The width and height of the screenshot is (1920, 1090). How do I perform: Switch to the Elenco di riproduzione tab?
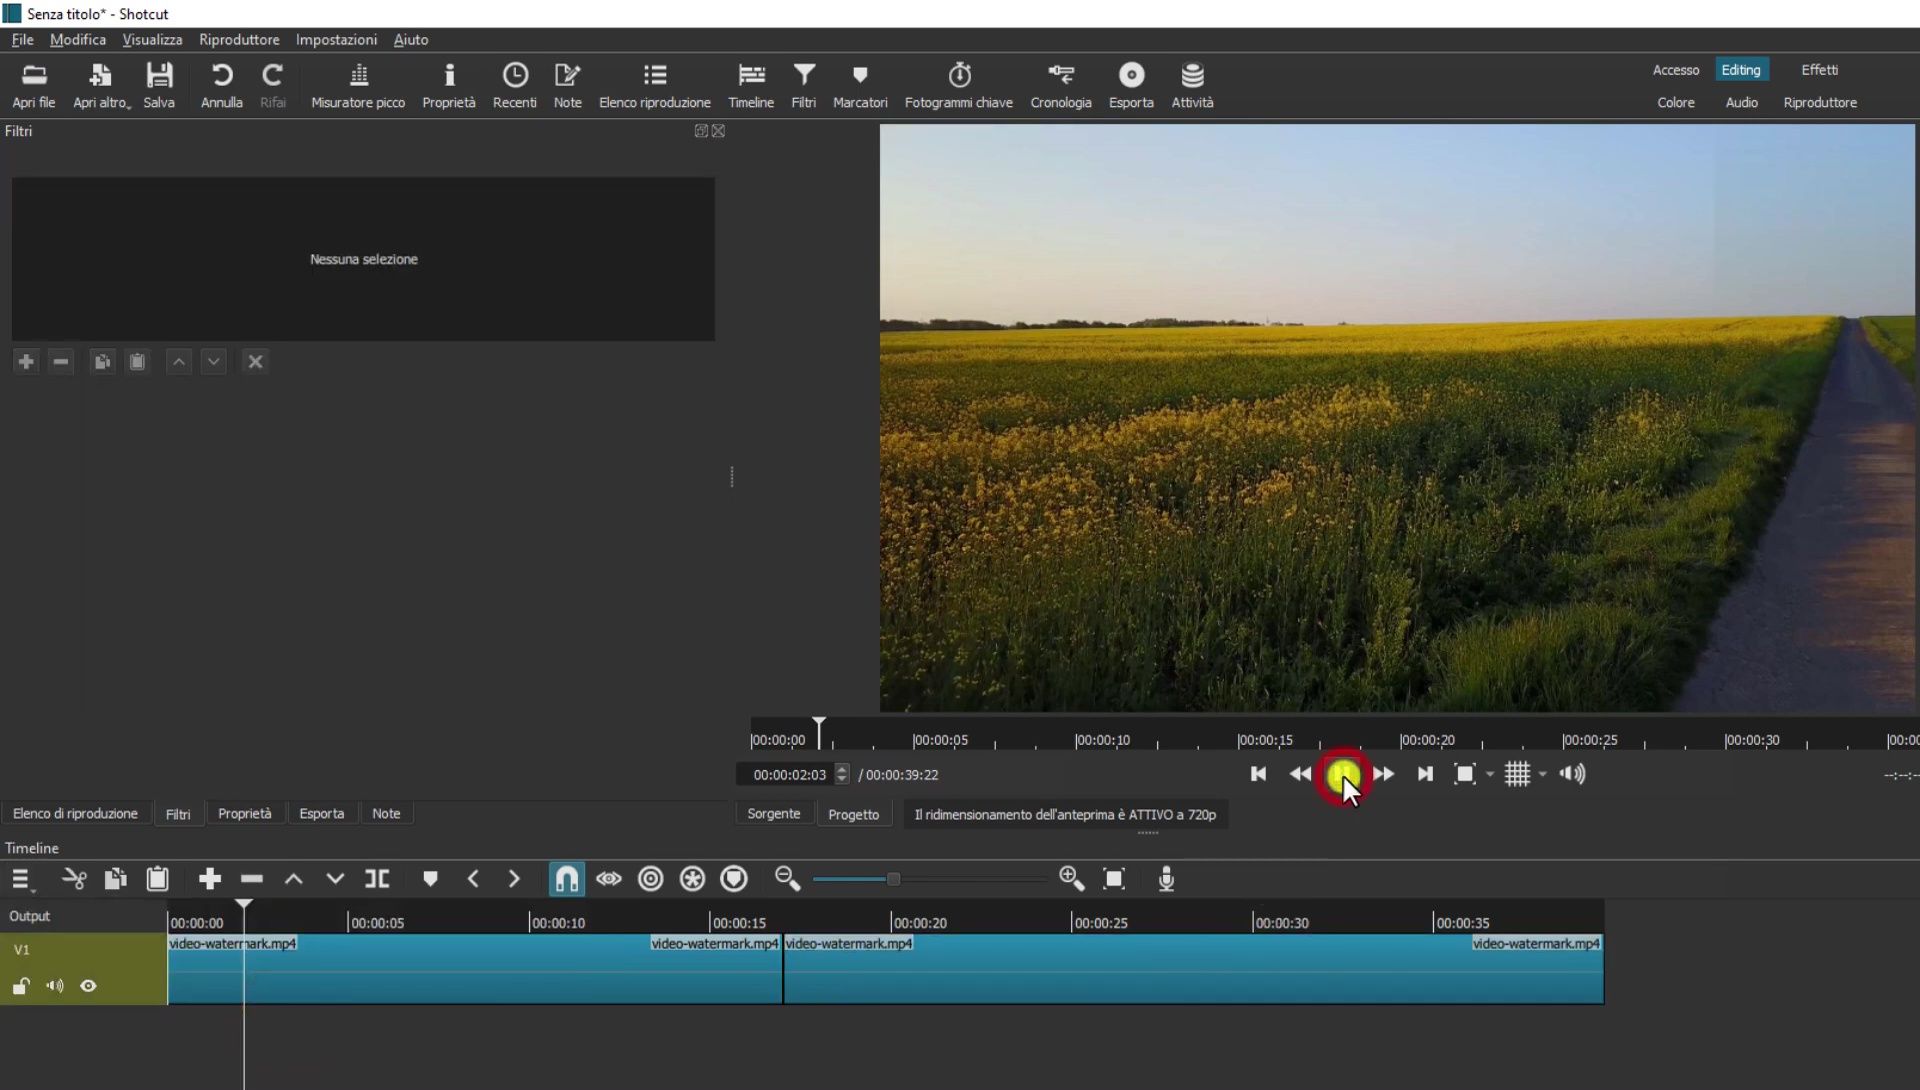[75, 814]
